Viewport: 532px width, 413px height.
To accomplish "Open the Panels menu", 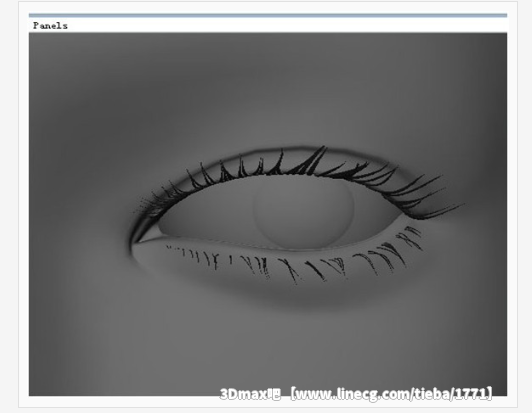I will [x=50, y=26].
